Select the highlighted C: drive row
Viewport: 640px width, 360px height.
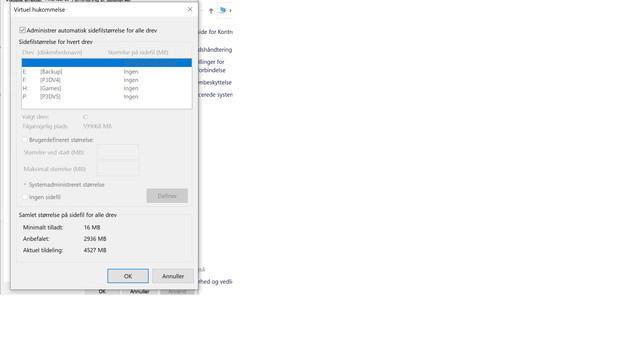point(107,63)
